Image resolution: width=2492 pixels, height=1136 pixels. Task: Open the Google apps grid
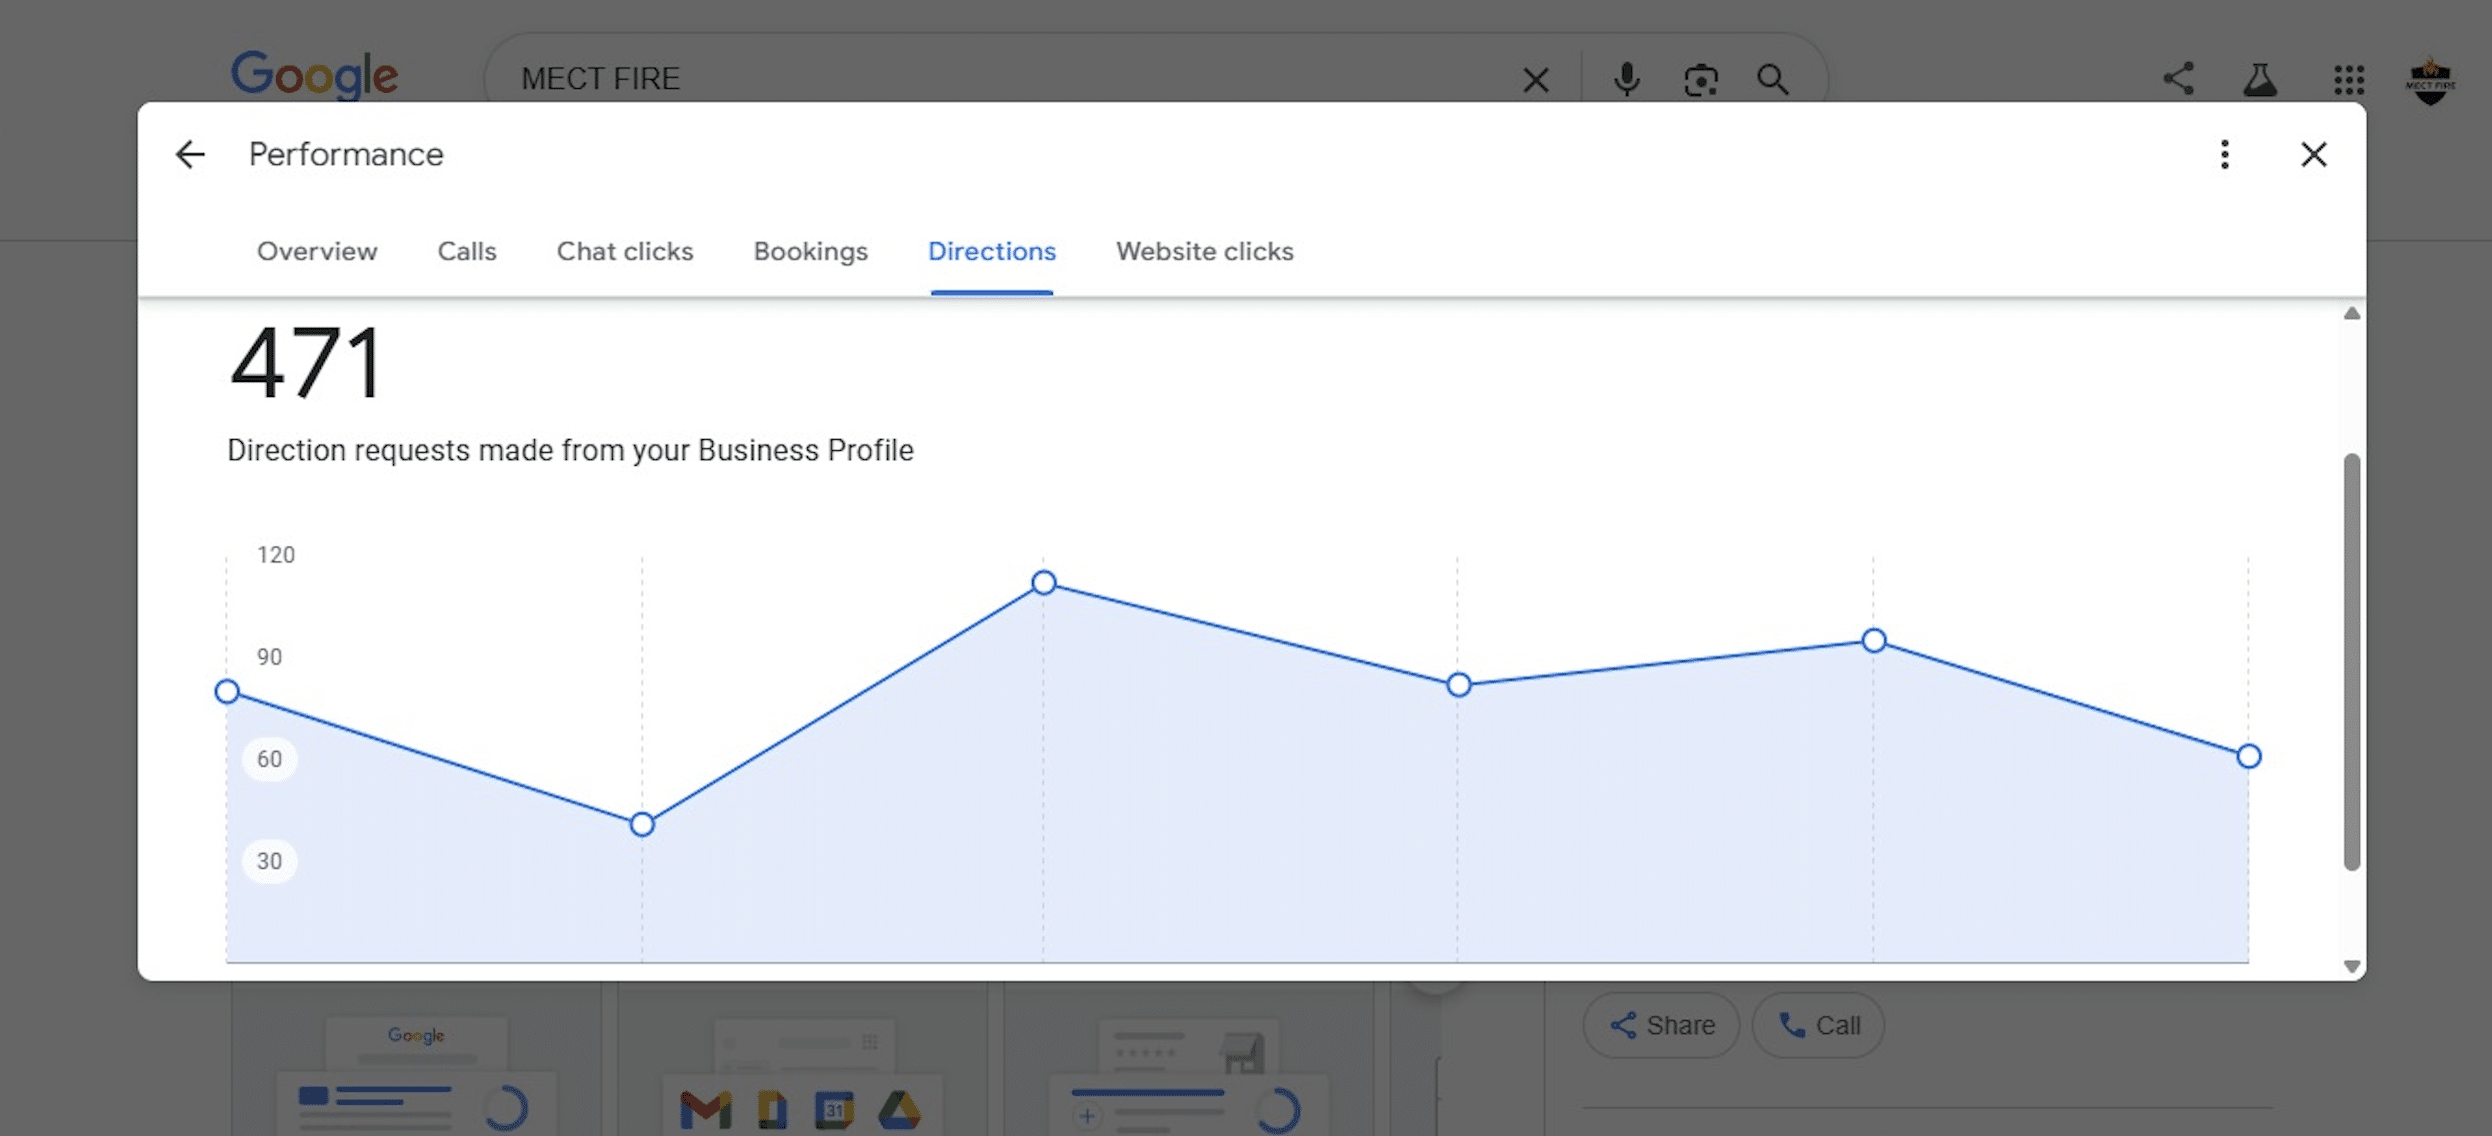point(2349,80)
